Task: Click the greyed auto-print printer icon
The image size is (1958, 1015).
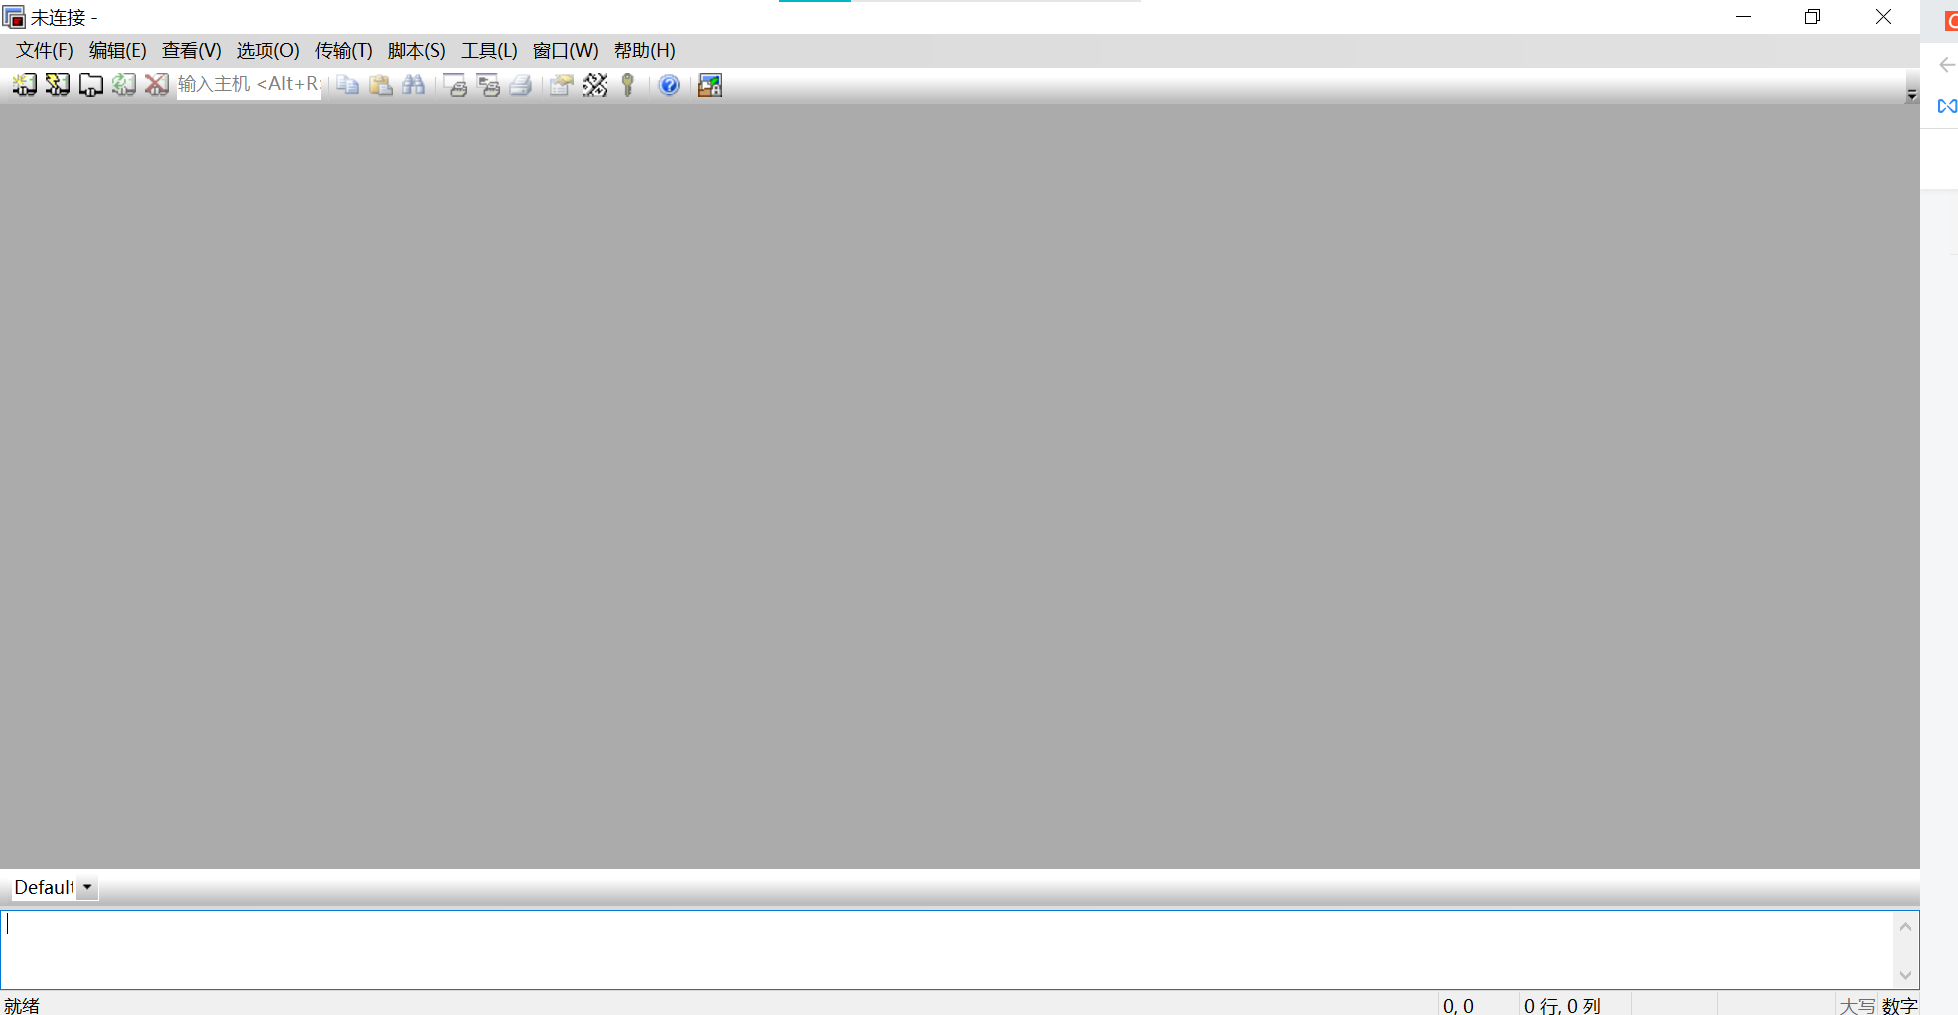Action: pos(521,85)
